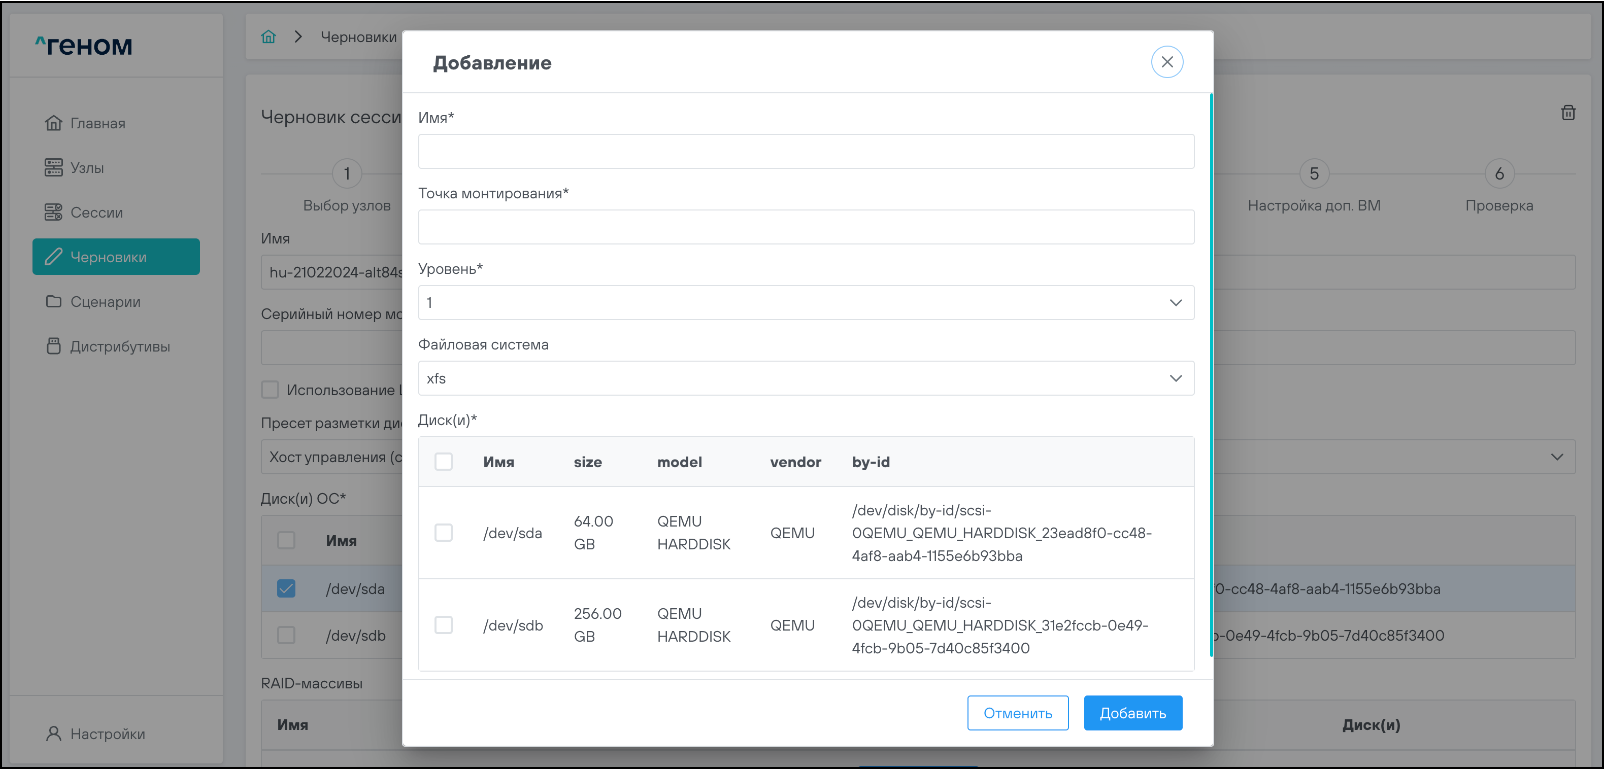The height and width of the screenshot is (770, 1604).
Task: Click the Имя input field in the dialog
Action: [805, 152]
